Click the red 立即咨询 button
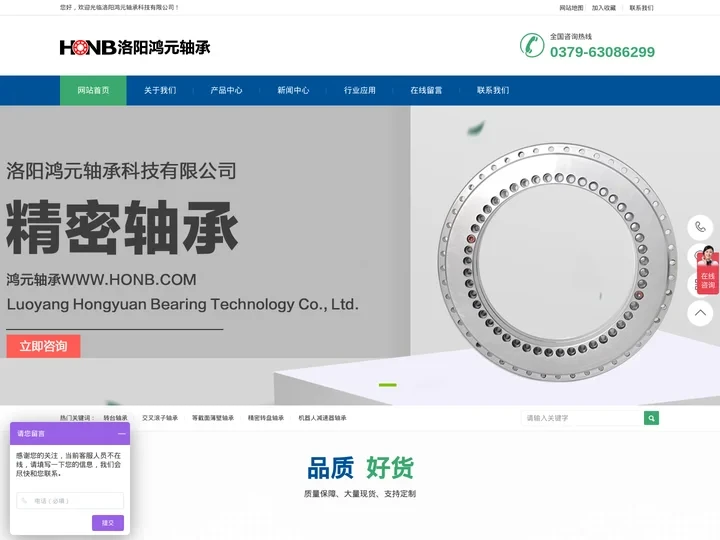Image resolution: width=720 pixels, height=540 pixels. (43, 346)
